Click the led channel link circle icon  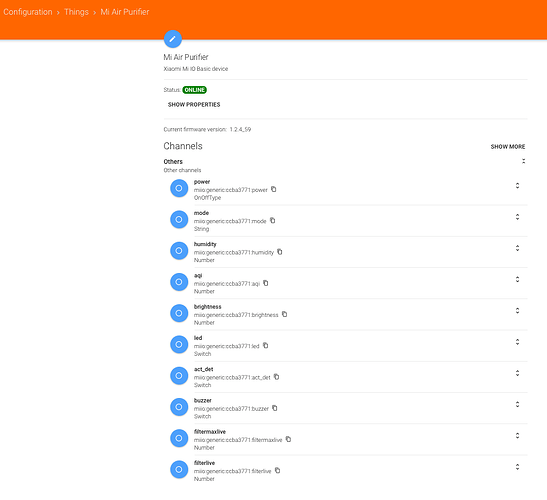(x=179, y=344)
